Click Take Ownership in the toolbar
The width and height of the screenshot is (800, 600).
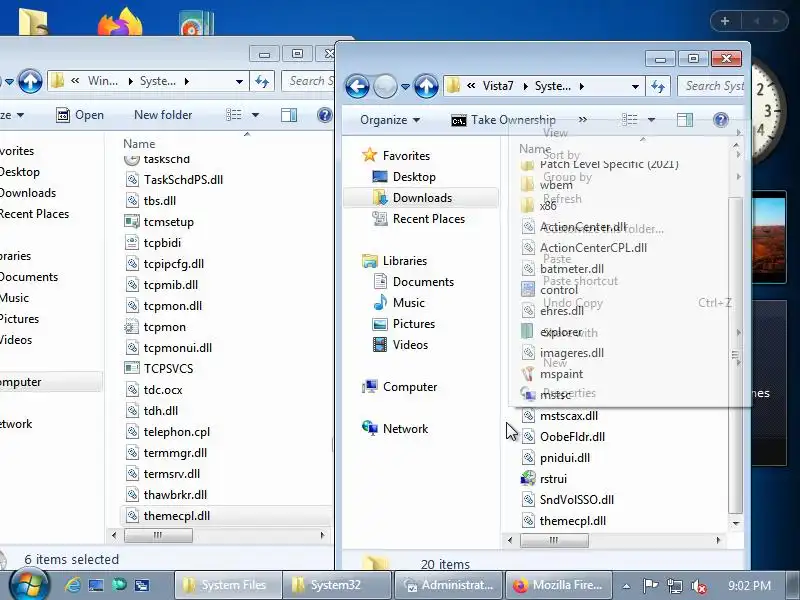coord(504,120)
